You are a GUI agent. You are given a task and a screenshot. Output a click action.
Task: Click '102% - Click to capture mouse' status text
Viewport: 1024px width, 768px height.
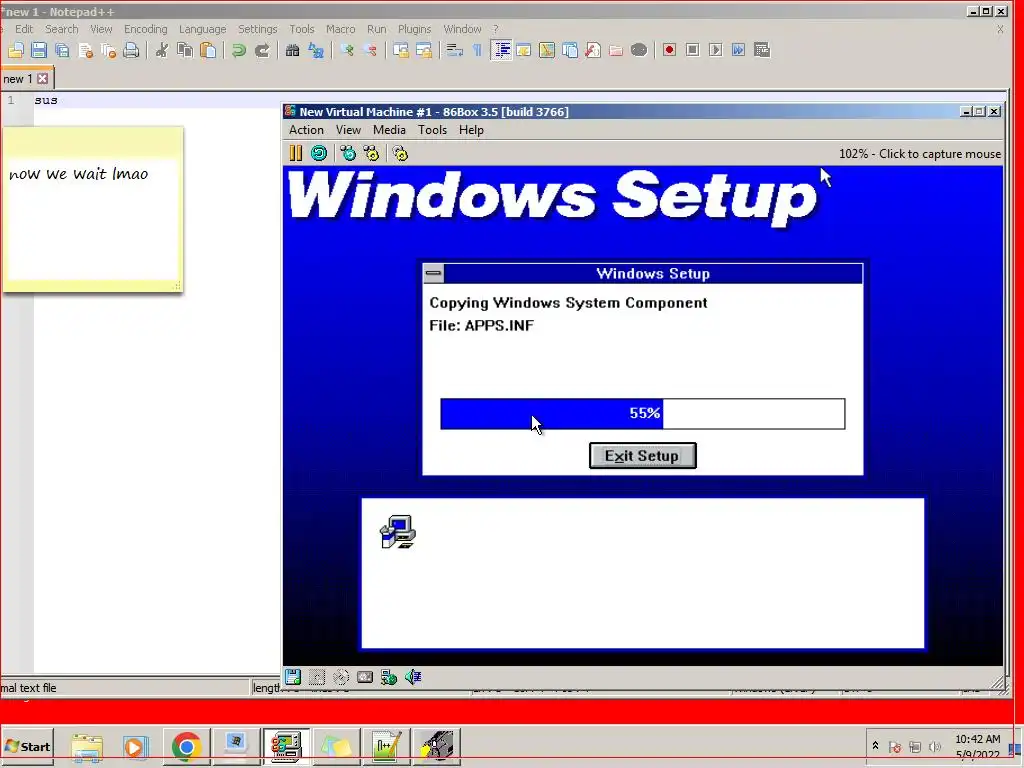point(920,154)
